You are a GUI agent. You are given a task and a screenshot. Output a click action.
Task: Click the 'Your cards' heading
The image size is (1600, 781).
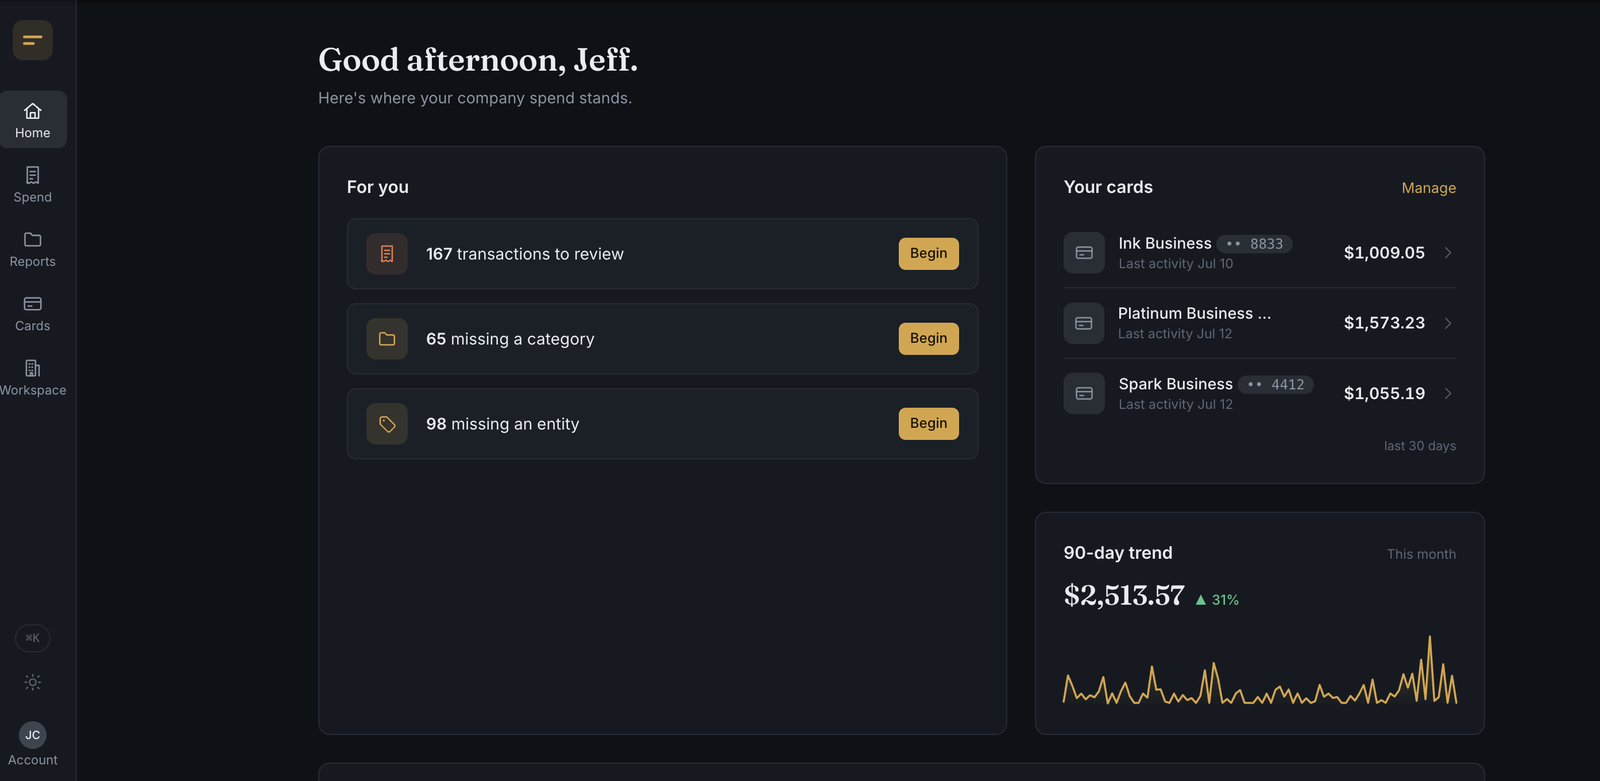1108,187
